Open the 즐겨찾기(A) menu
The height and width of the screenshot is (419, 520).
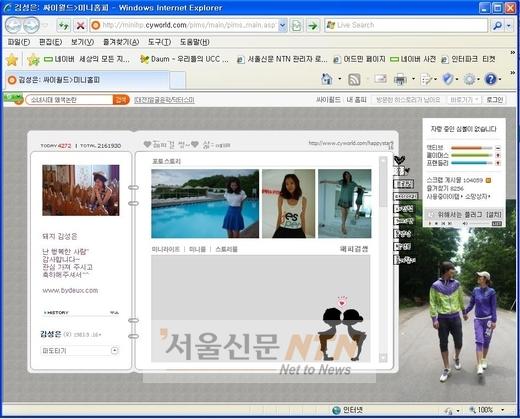tap(121, 42)
